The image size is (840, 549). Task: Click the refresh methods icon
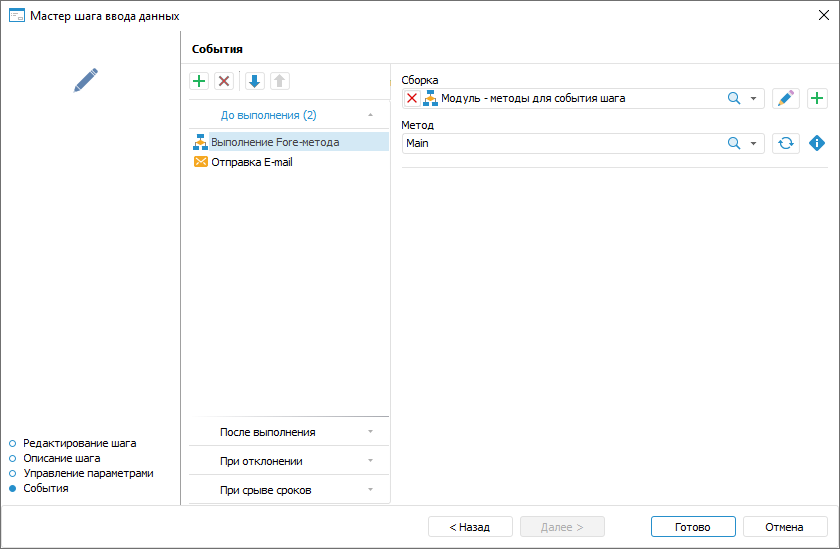[x=786, y=143]
